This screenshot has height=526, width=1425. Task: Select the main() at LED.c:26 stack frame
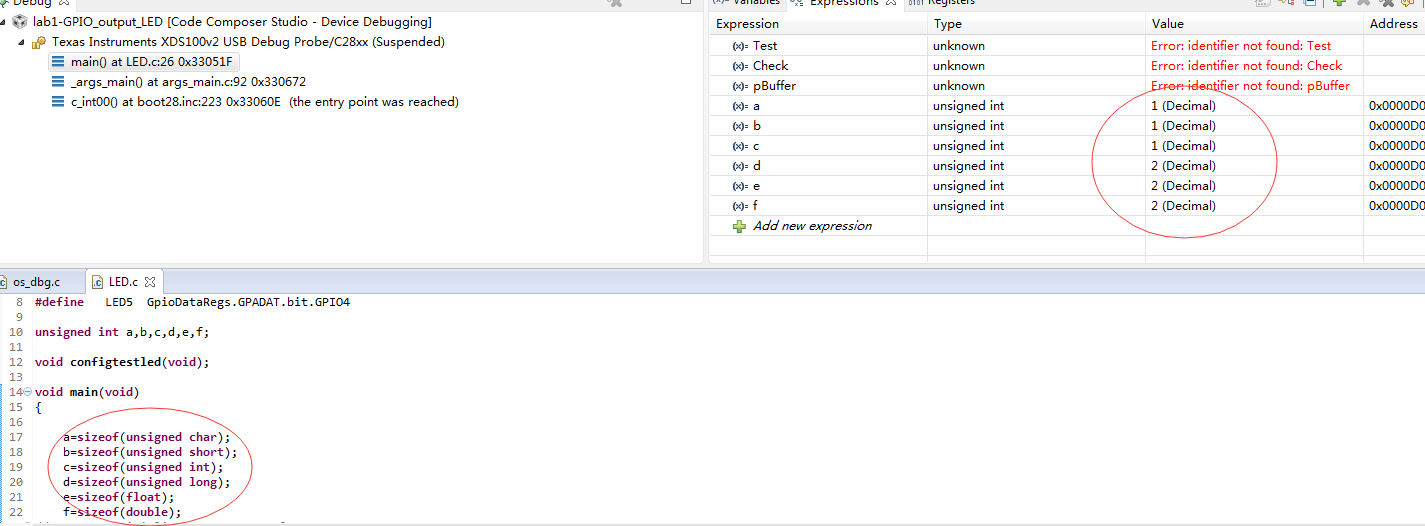(x=151, y=62)
